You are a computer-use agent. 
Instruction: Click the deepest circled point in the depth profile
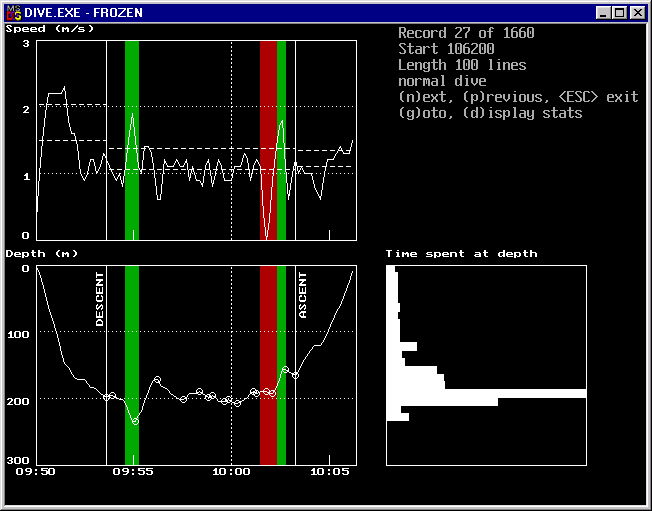pos(135,421)
